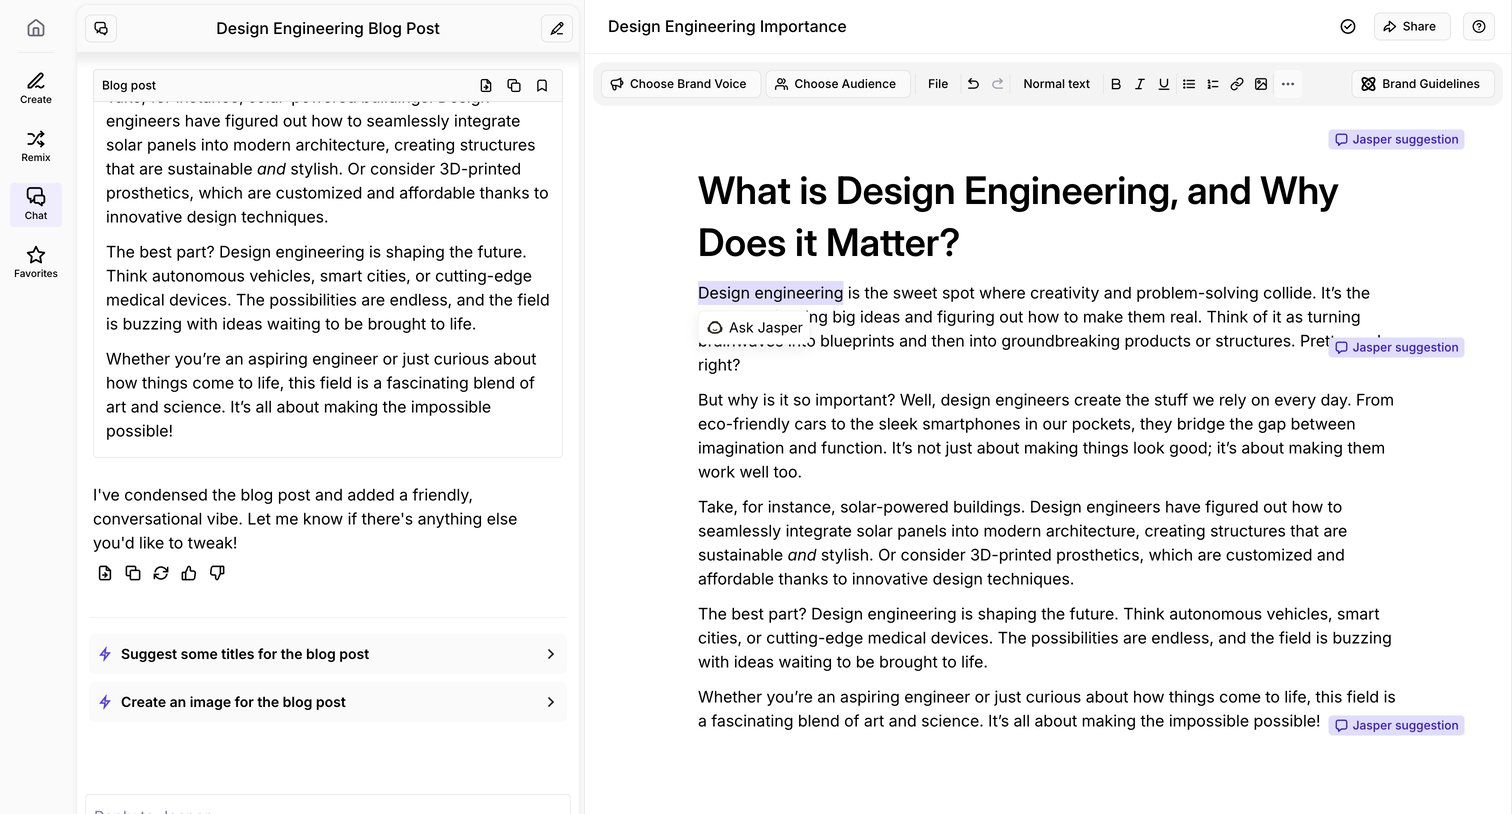Open the Create section

pos(36,88)
